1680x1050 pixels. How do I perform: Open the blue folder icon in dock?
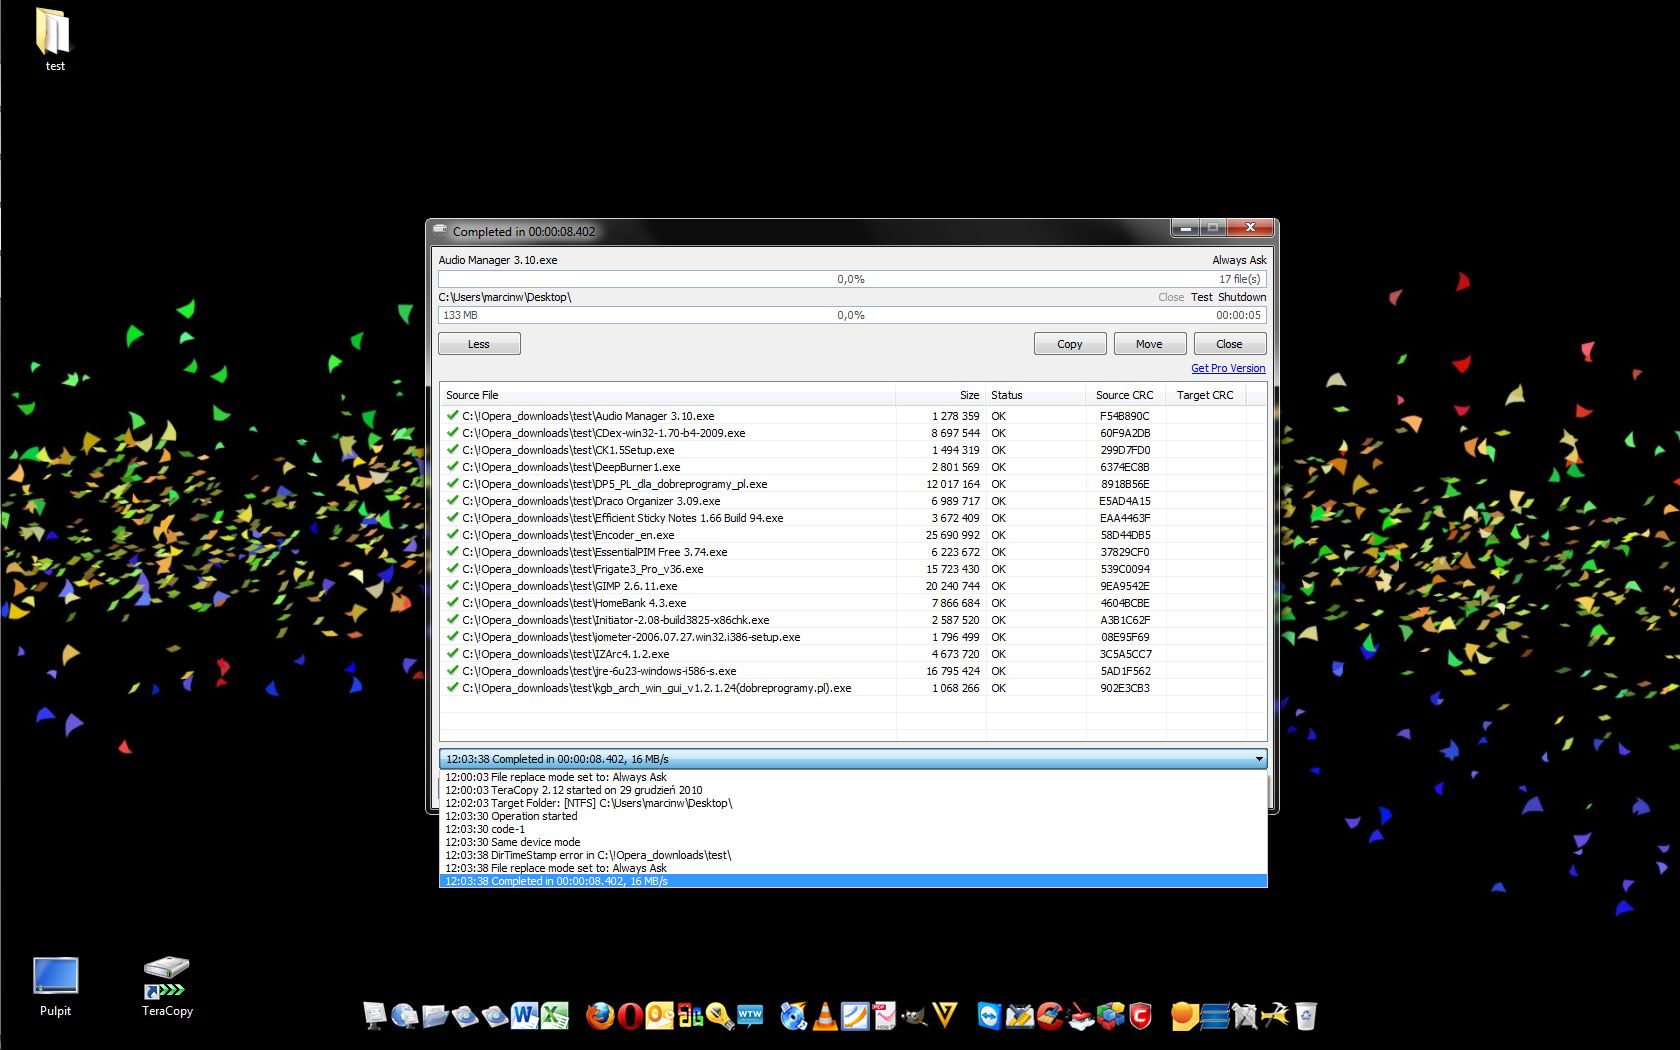(x=435, y=1016)
